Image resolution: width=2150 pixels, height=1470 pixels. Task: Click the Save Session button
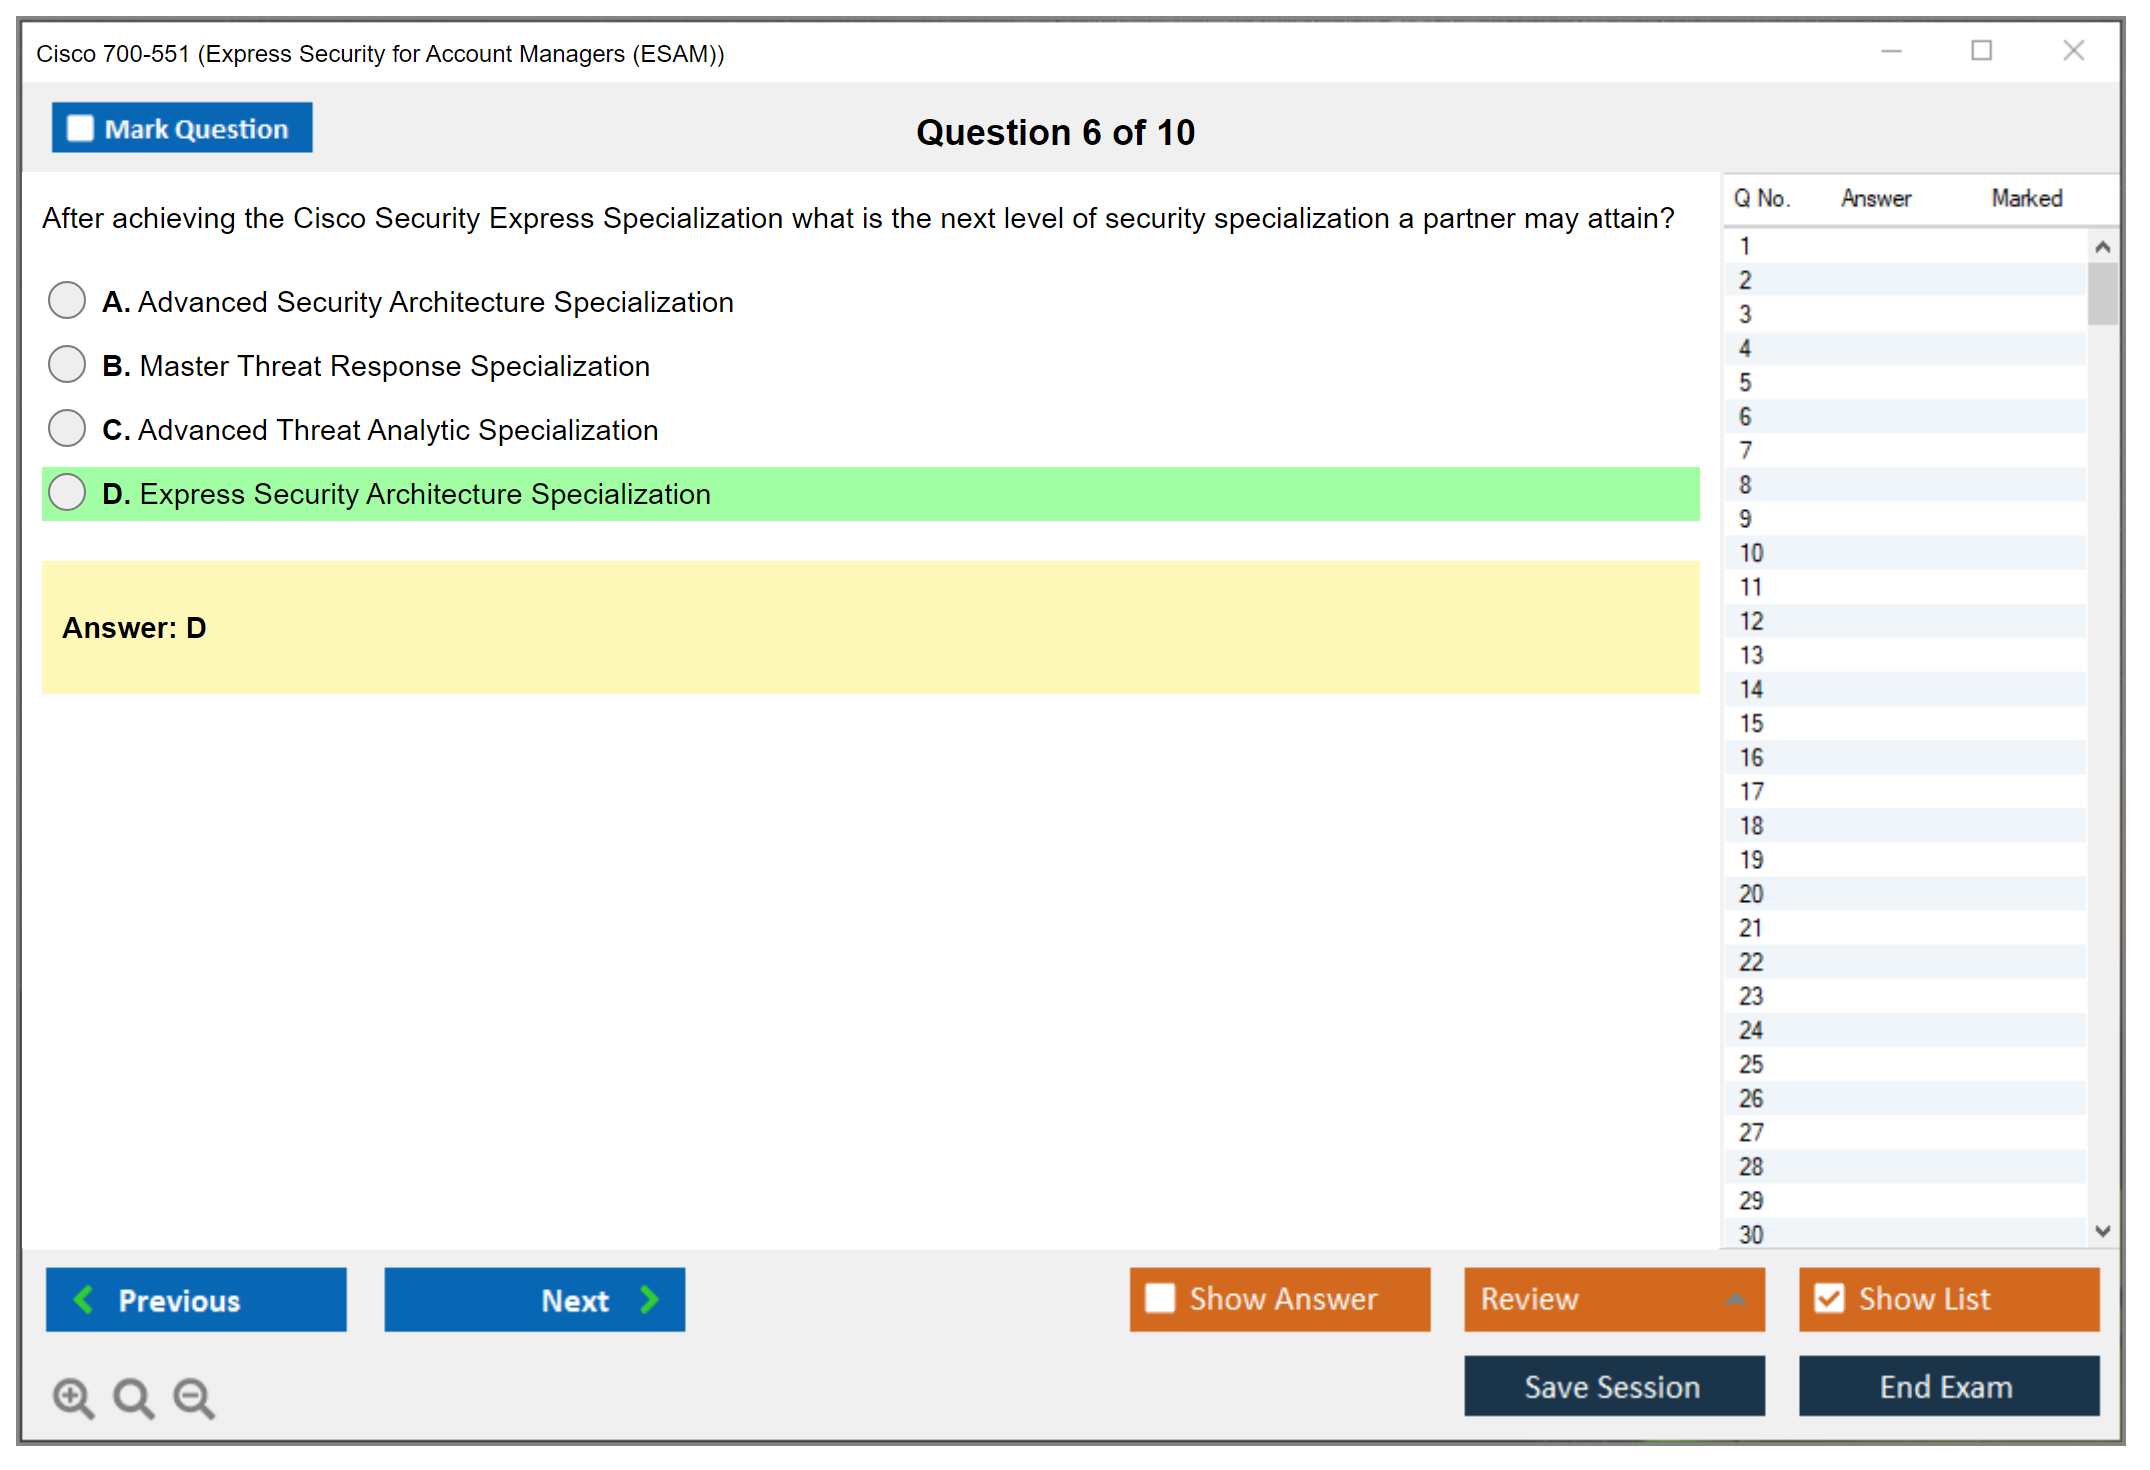click(1613, 1386)
